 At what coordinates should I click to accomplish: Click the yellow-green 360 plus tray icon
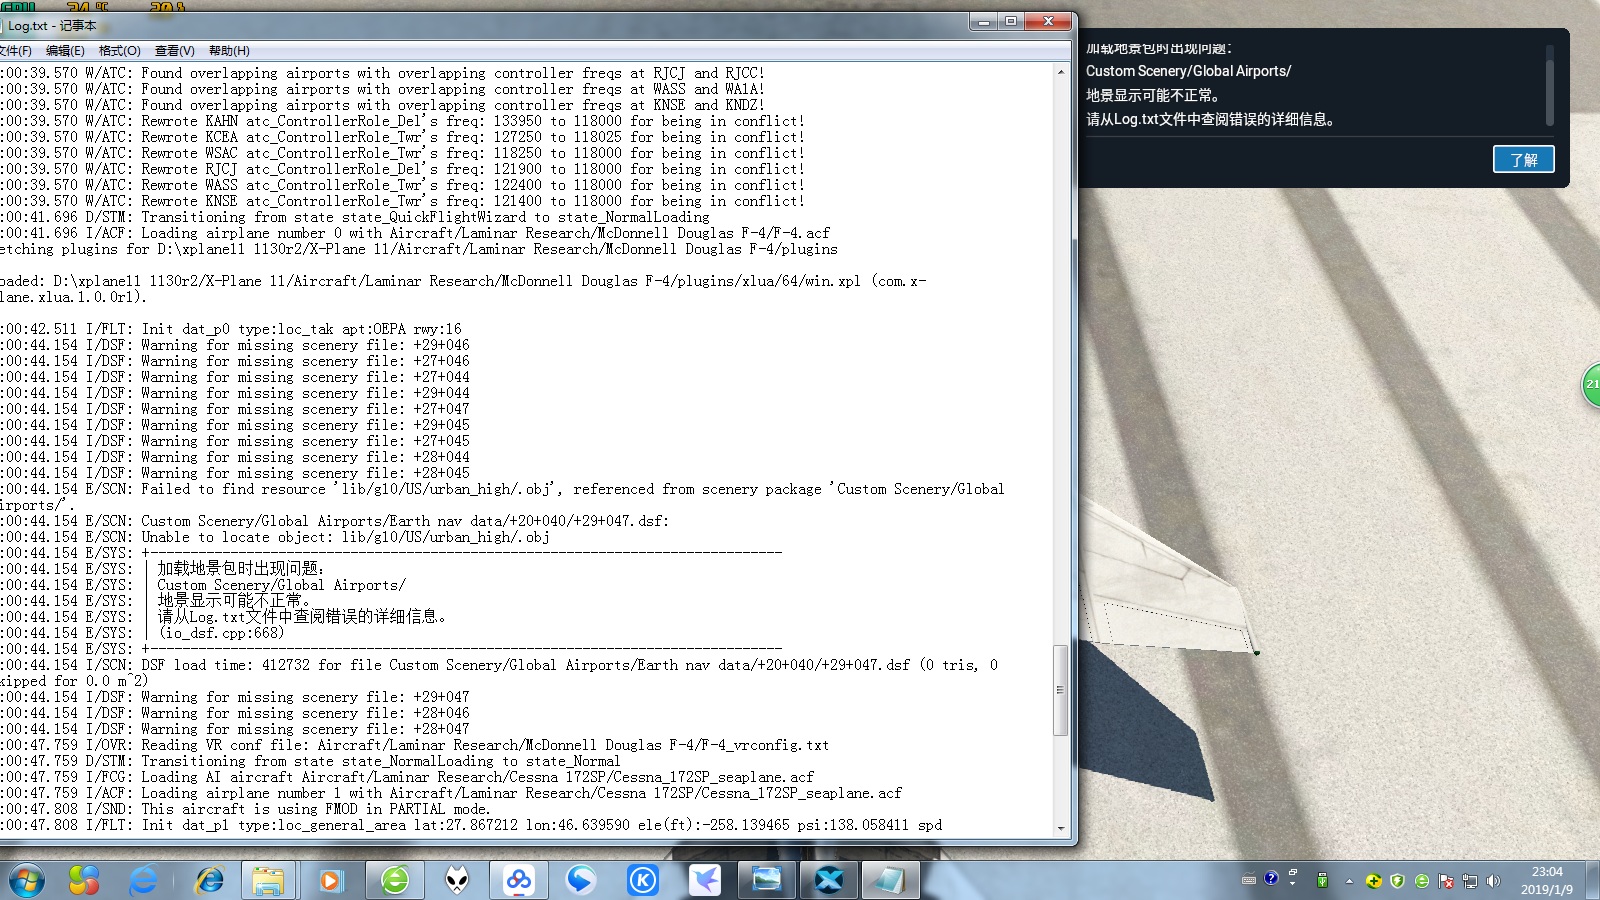coord(1374,881)
